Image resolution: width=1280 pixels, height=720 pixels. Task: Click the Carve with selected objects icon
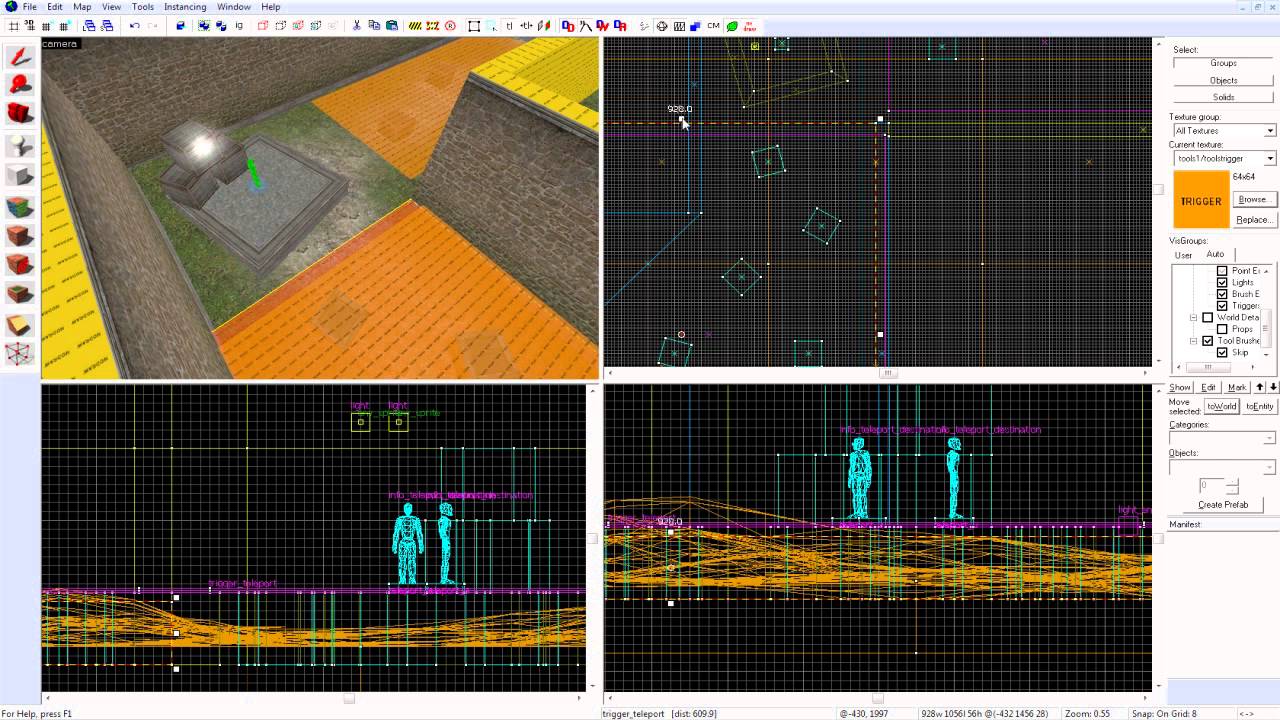[x=182, y=26]
